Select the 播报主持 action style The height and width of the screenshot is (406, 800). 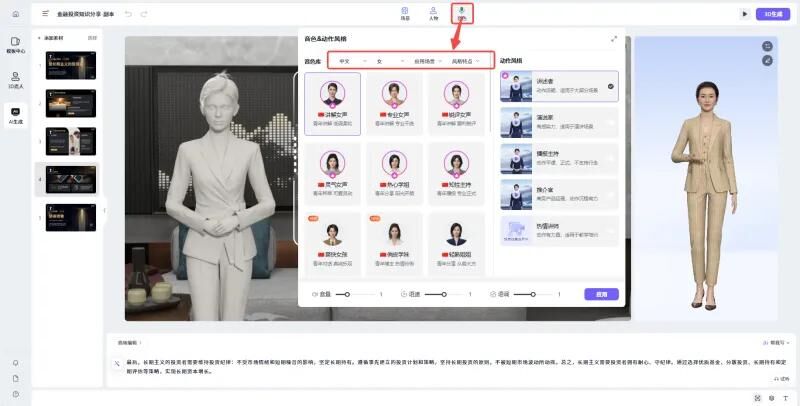point(559,158)
